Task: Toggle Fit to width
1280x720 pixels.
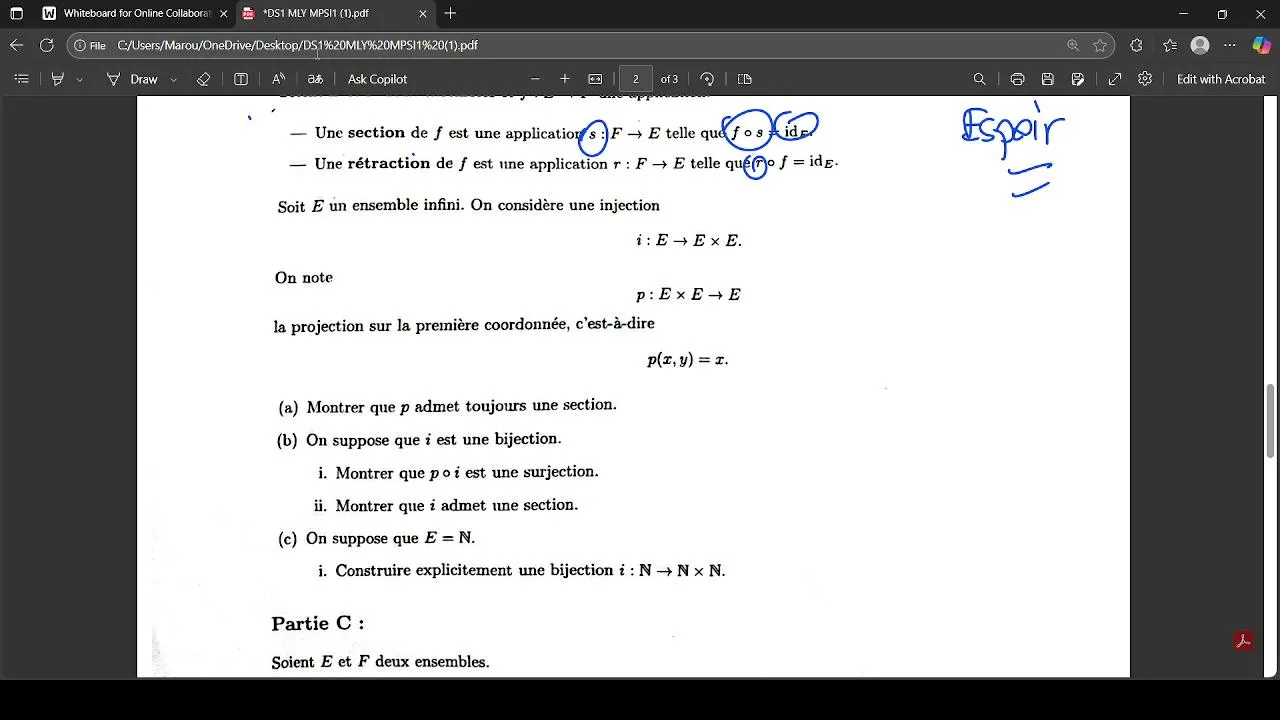Action: [x=596, y=79]
